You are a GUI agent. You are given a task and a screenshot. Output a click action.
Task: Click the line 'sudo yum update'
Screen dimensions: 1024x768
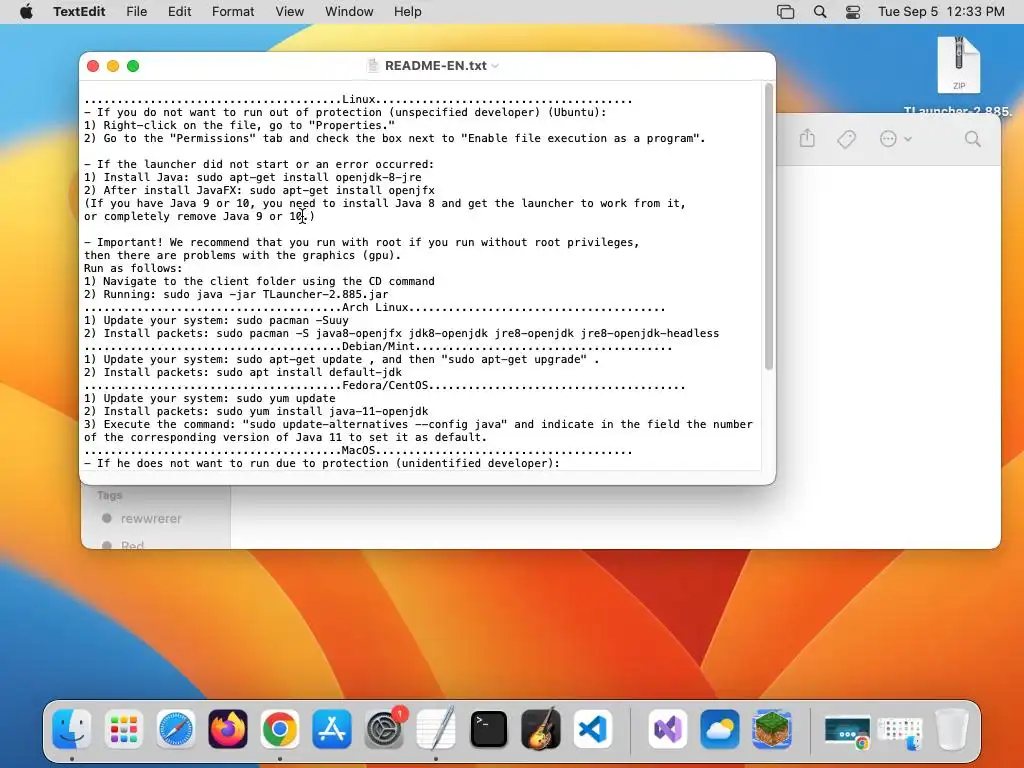tap(210, 398)
